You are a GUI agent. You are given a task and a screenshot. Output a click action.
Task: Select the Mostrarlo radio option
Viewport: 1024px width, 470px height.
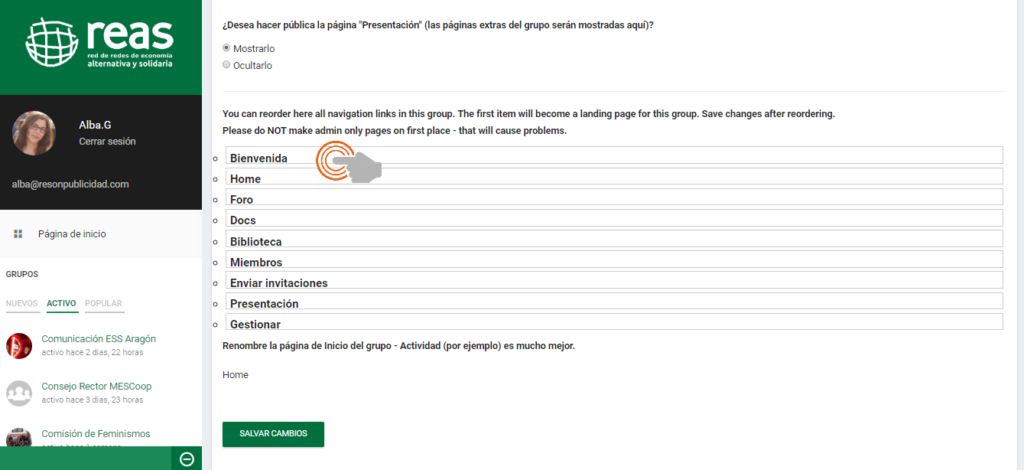point(227,48)
